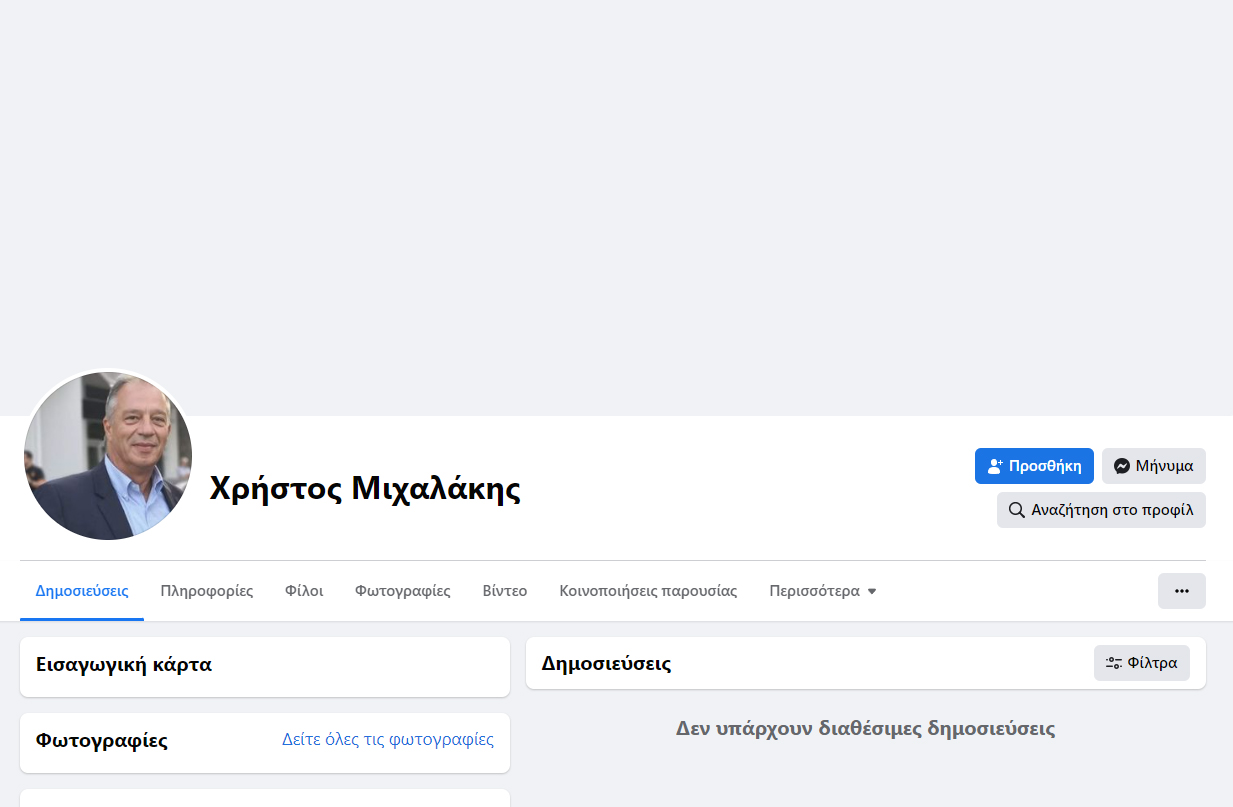The width and height of the screenshot is (1233, 807).
Task: Select the Κοινοποιήσεις παρουσίας tab
Action: tap(648, 591)
